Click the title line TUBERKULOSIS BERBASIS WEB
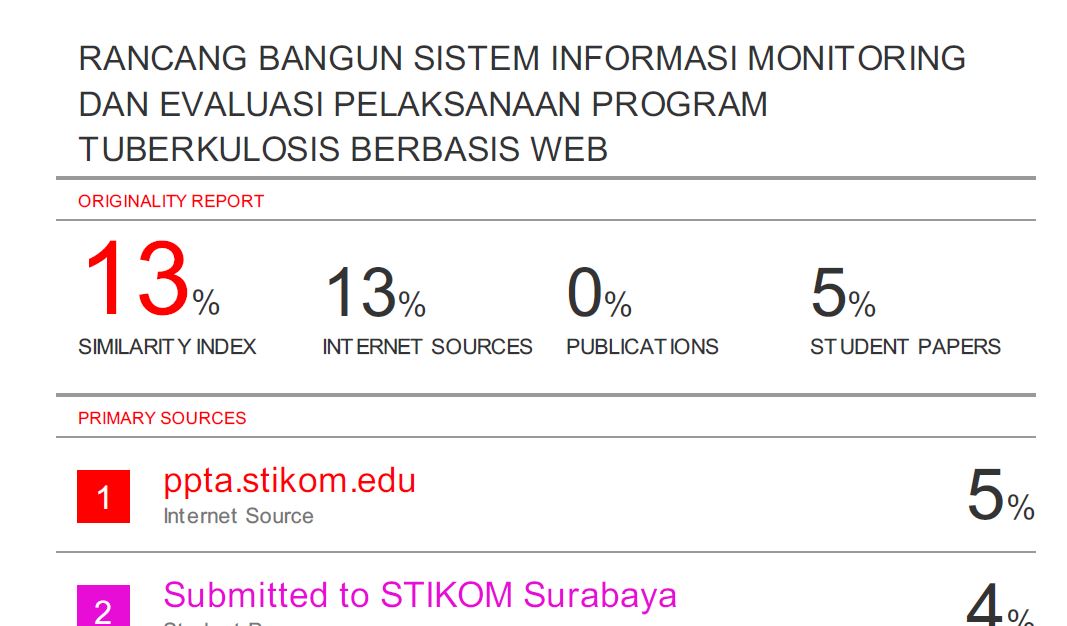Viewport: 1067px width, 626px height. click(343, 149)
